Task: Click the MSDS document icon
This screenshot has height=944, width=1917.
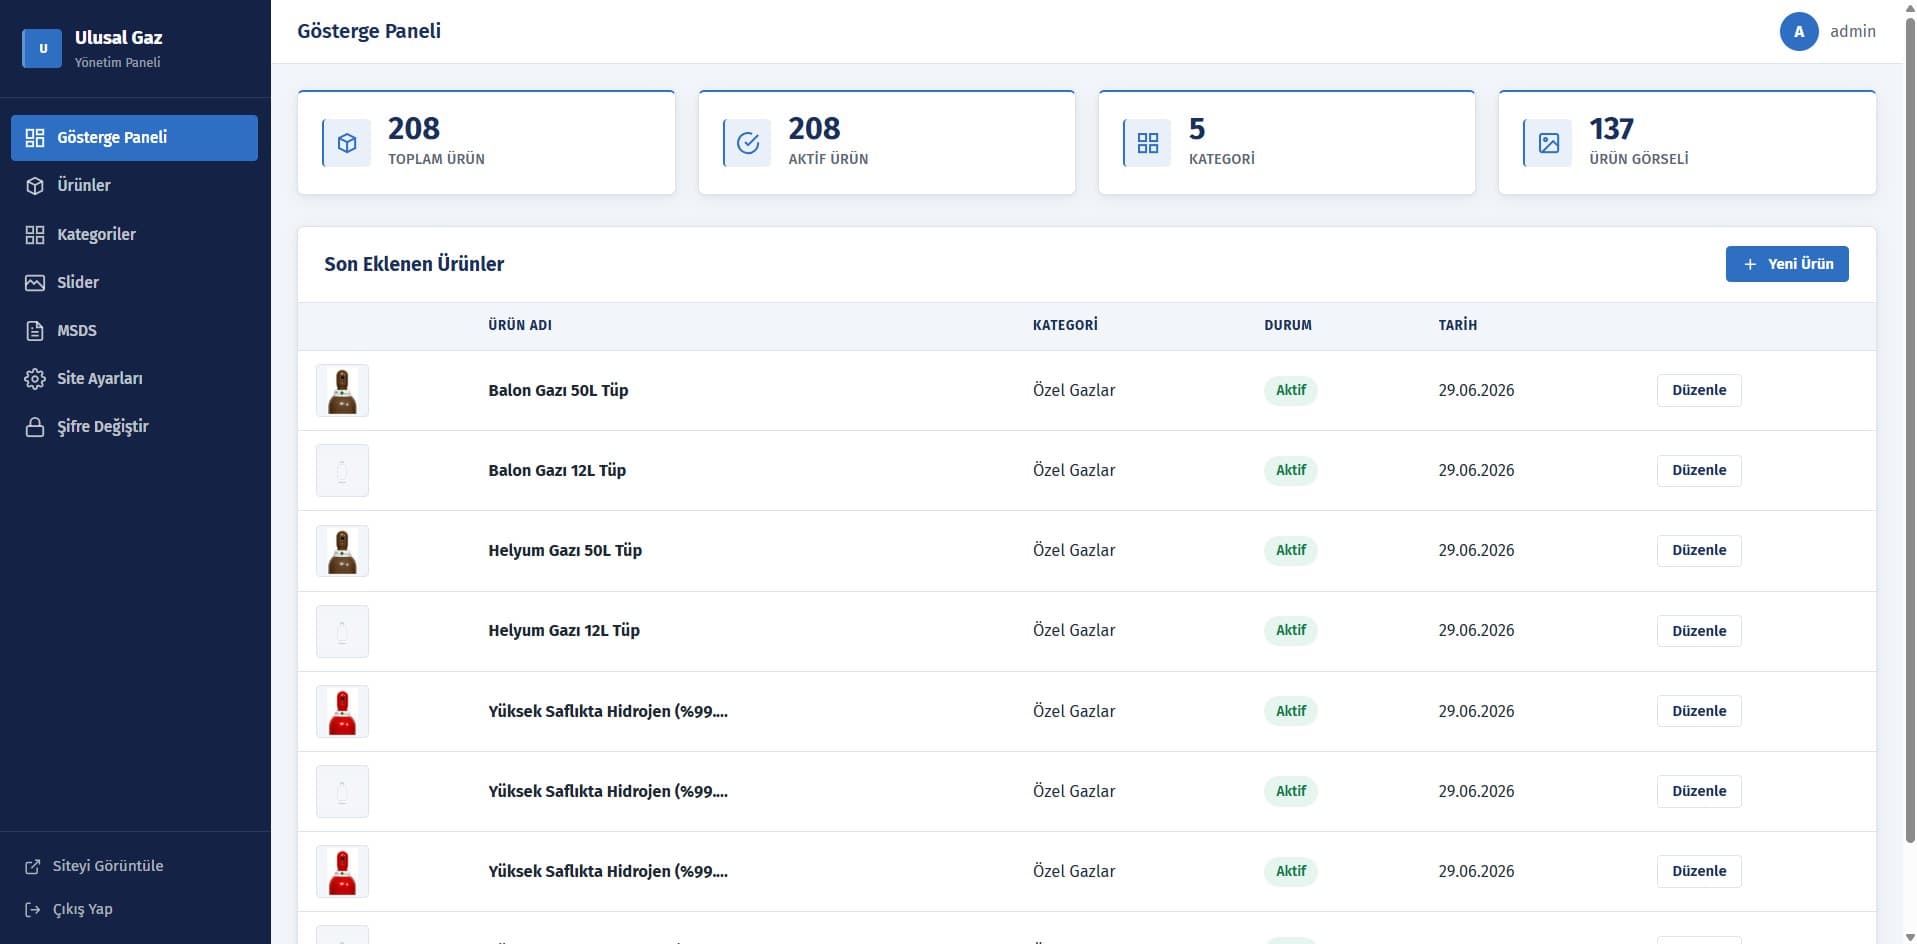Action: [x=35, y=331]
